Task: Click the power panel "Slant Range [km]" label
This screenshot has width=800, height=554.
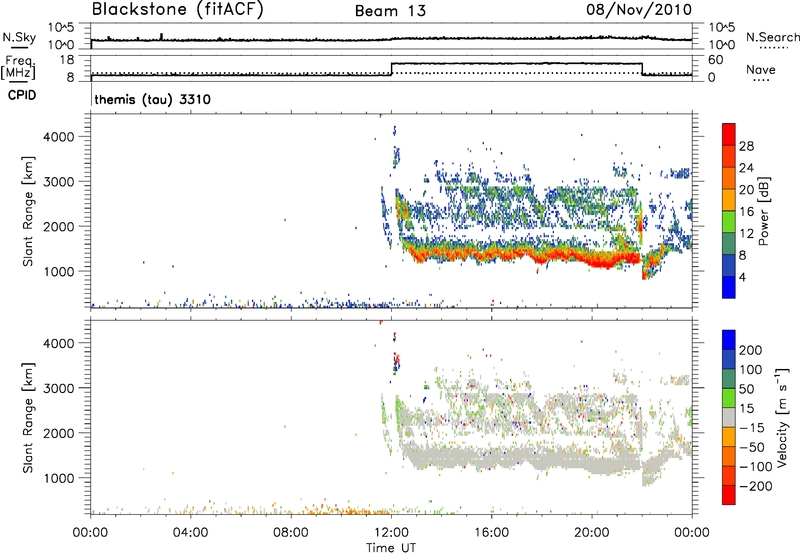Action: pos(28,211)
